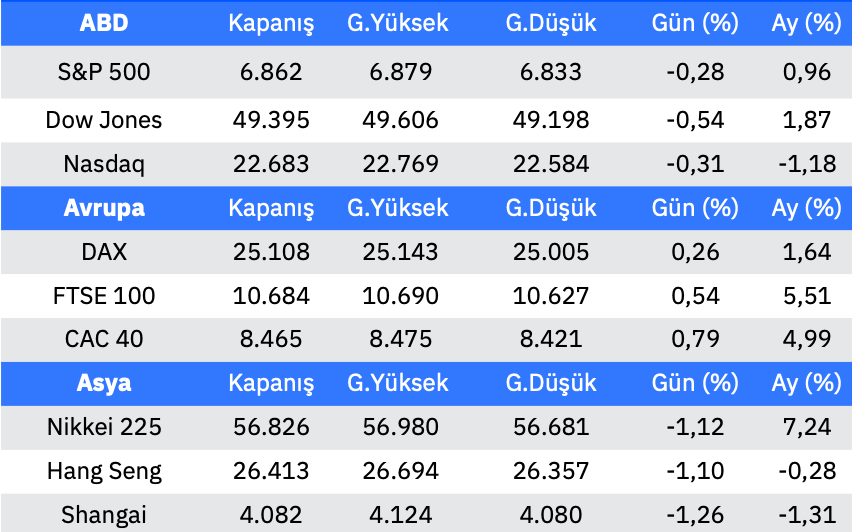Click the Kapanış column header in ABD row
This screenshot has width=852, height=532.
click(271, 23)
